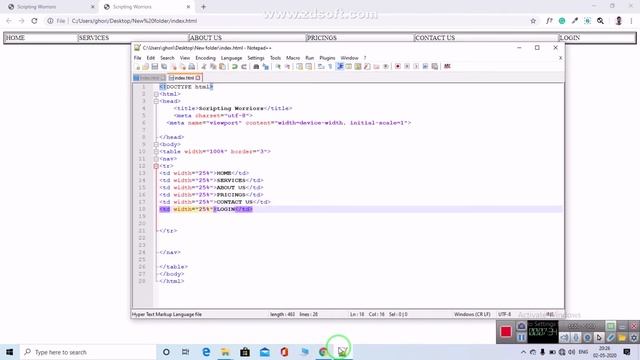
Task: Paste from clipboard via toolbar icon
Action: [x=222, y=67]
